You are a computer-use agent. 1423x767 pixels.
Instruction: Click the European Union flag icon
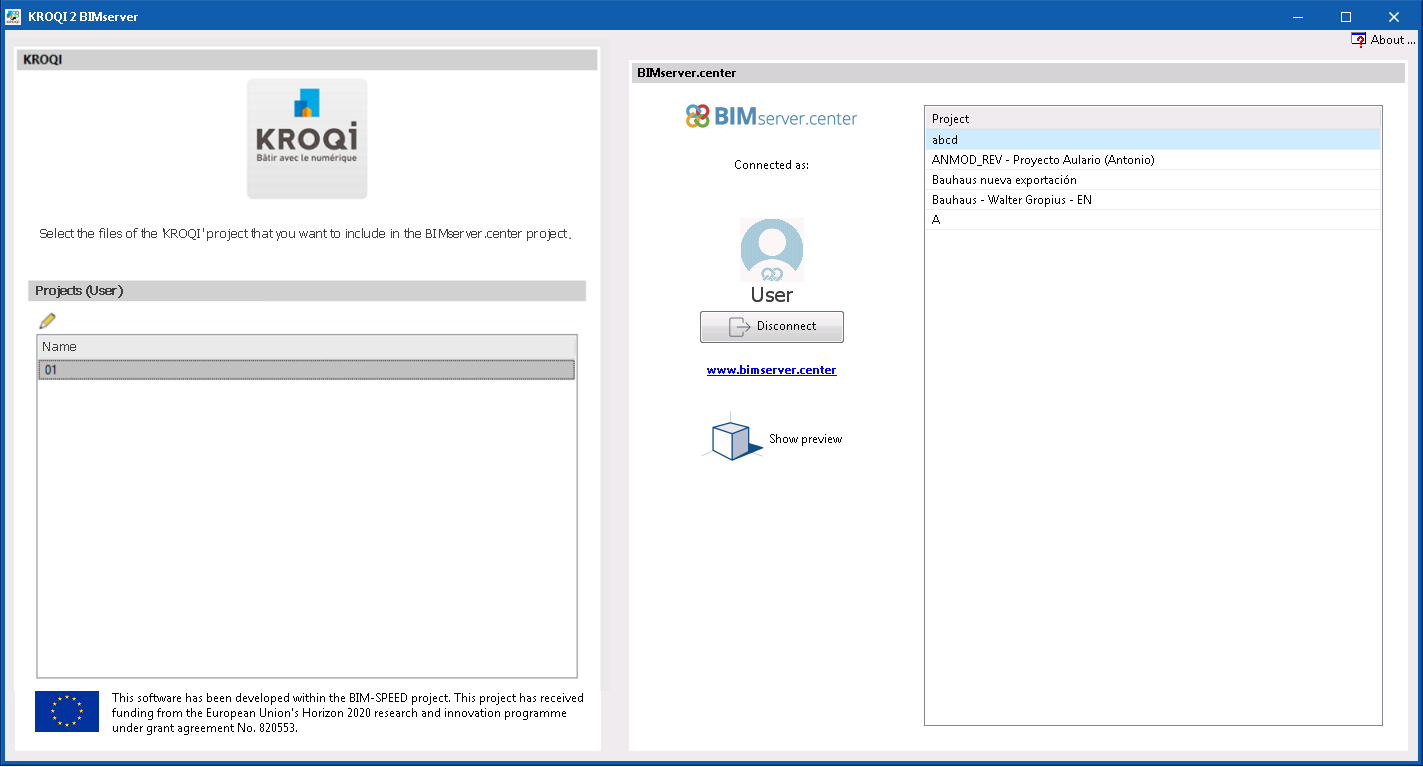pos(67,711)
